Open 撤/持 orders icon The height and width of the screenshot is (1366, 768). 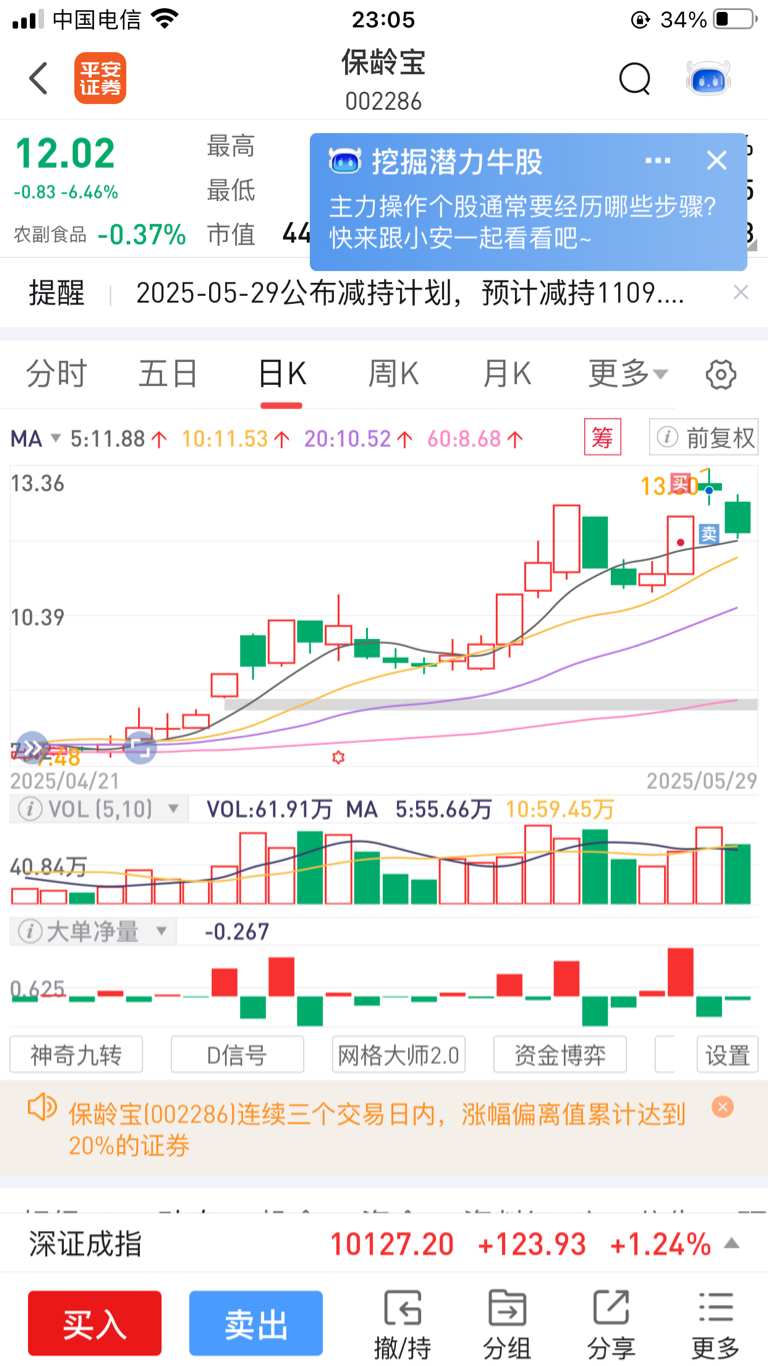(x=402, y=1324)
